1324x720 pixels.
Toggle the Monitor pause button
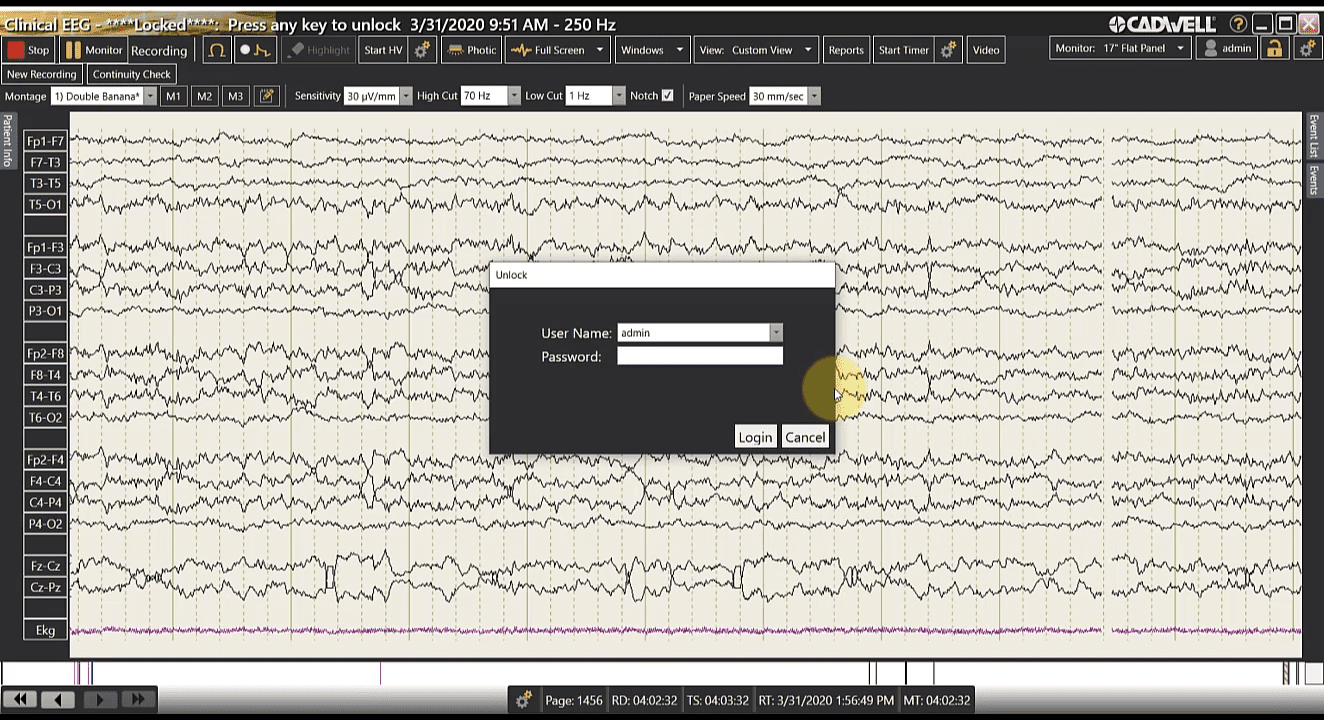[x=93, y=50]
